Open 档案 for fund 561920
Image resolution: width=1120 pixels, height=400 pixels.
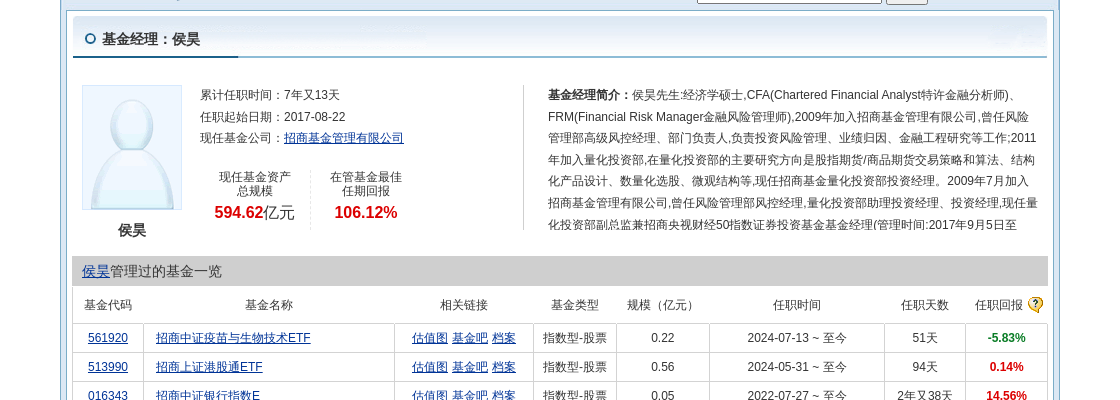coord(504,338)
